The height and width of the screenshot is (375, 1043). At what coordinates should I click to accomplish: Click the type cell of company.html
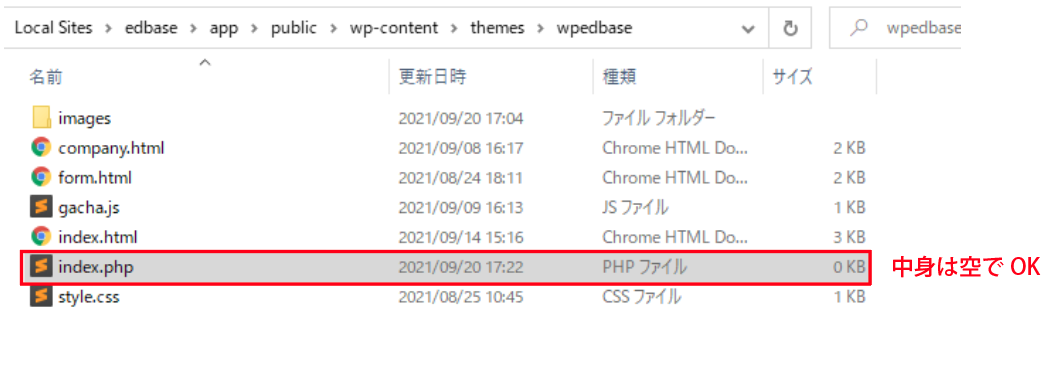pyautogui.click(x=675, y=148)
